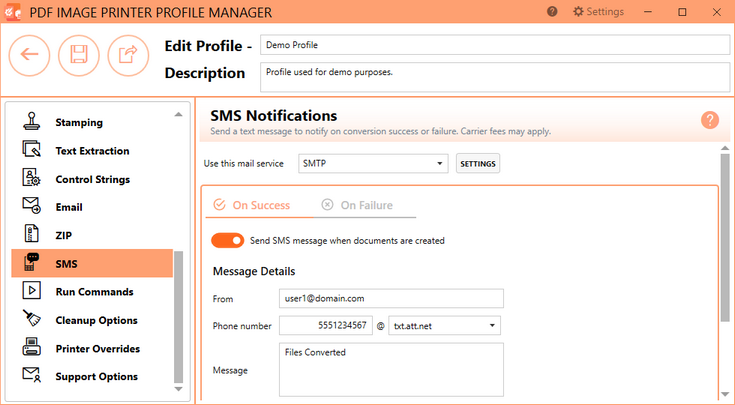Screen dimensions: 735x405
Task: Click the Email envelope icon
Action: (31, 206)
